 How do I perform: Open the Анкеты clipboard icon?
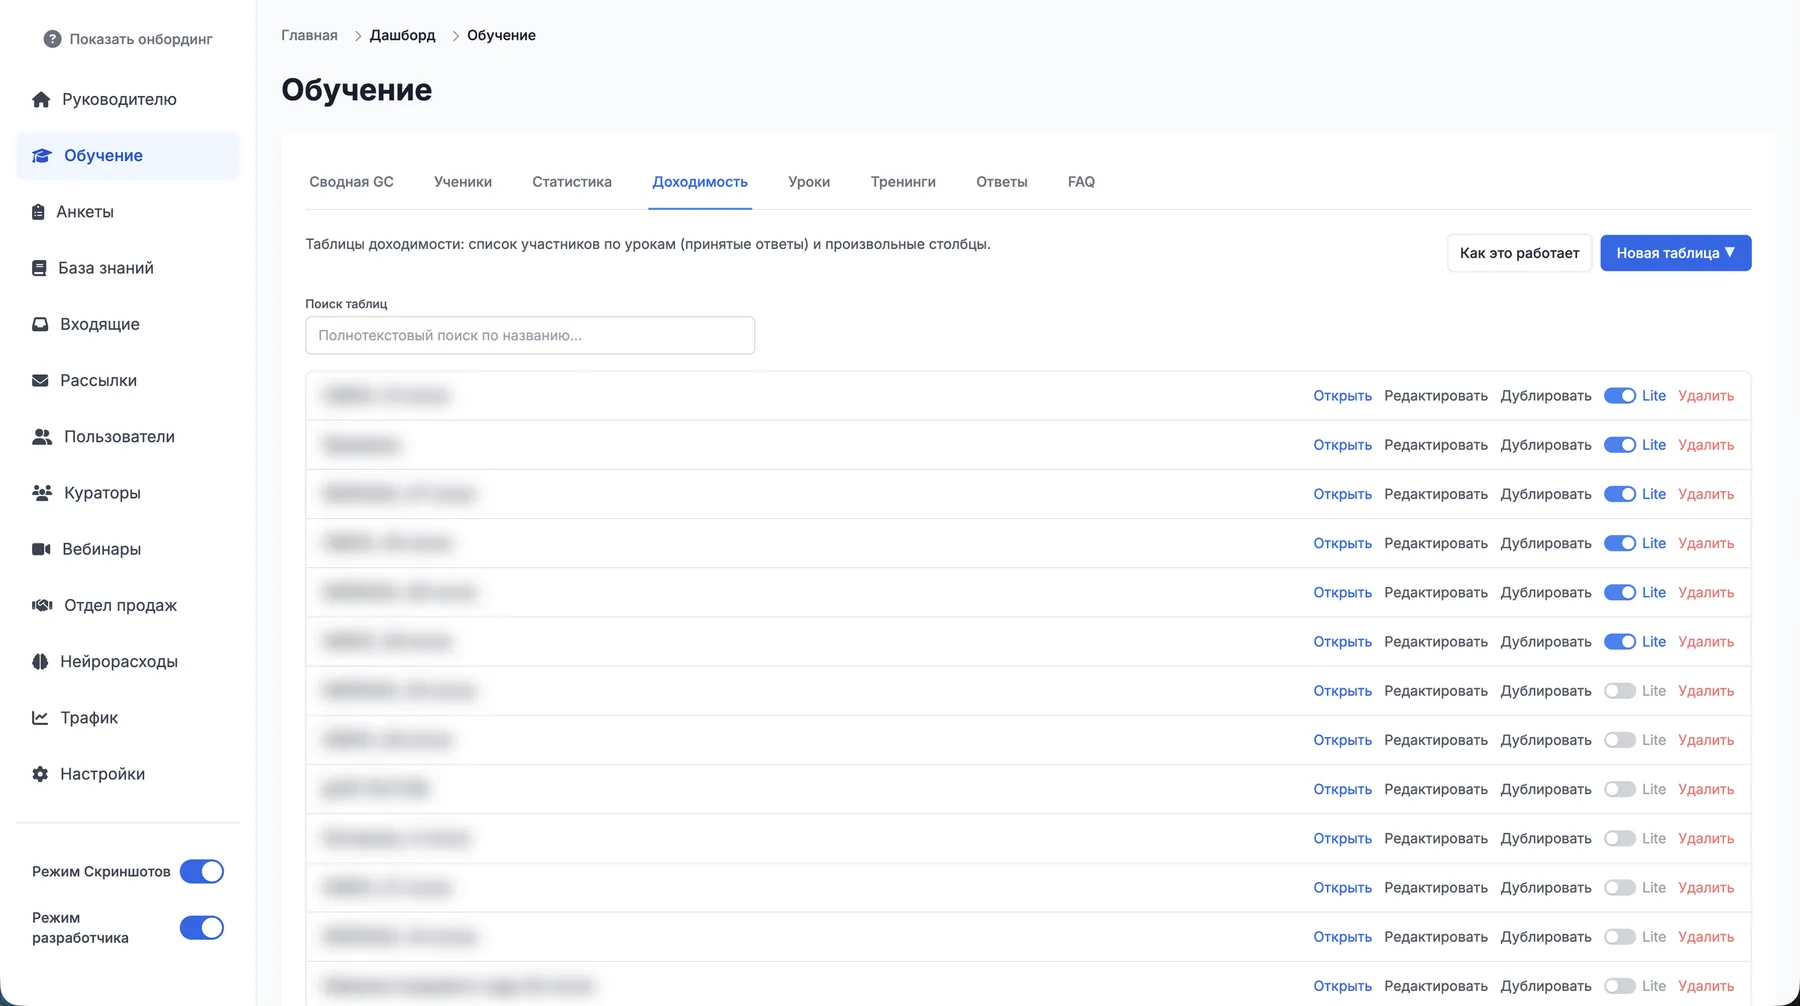(38, 212)
